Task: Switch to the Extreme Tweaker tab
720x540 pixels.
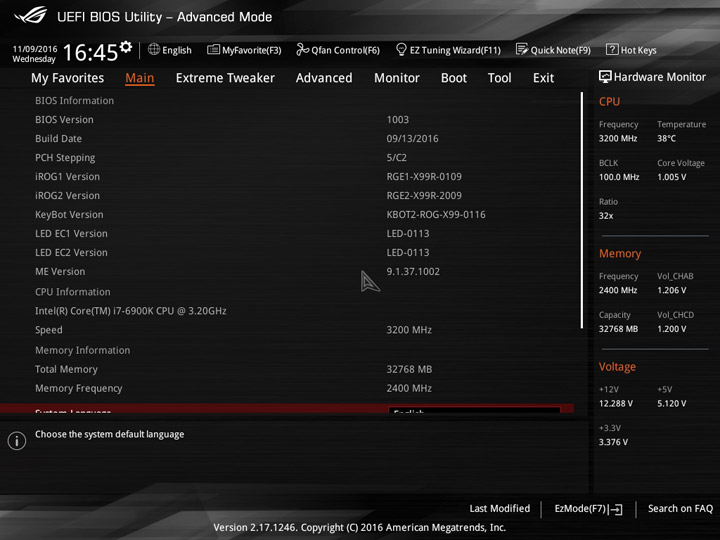Action: [x=225, y=78]
